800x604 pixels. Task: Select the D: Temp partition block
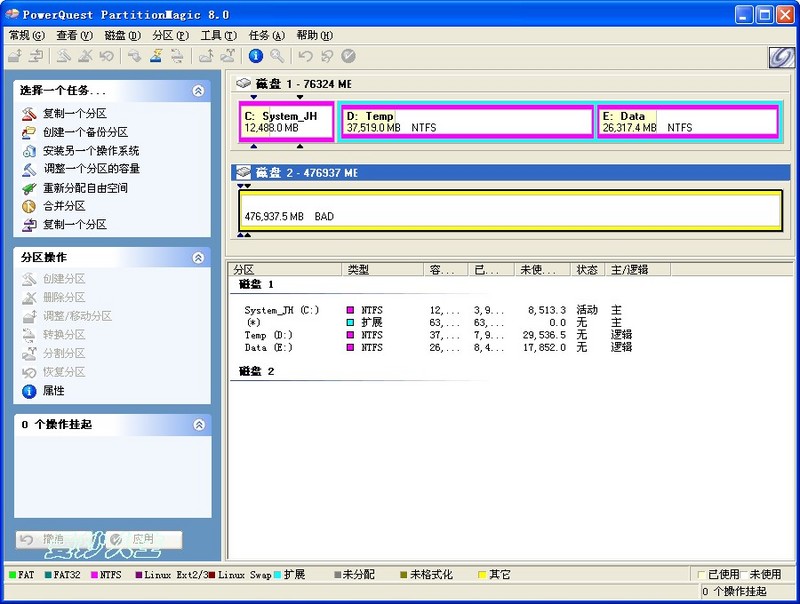point(467,121)
